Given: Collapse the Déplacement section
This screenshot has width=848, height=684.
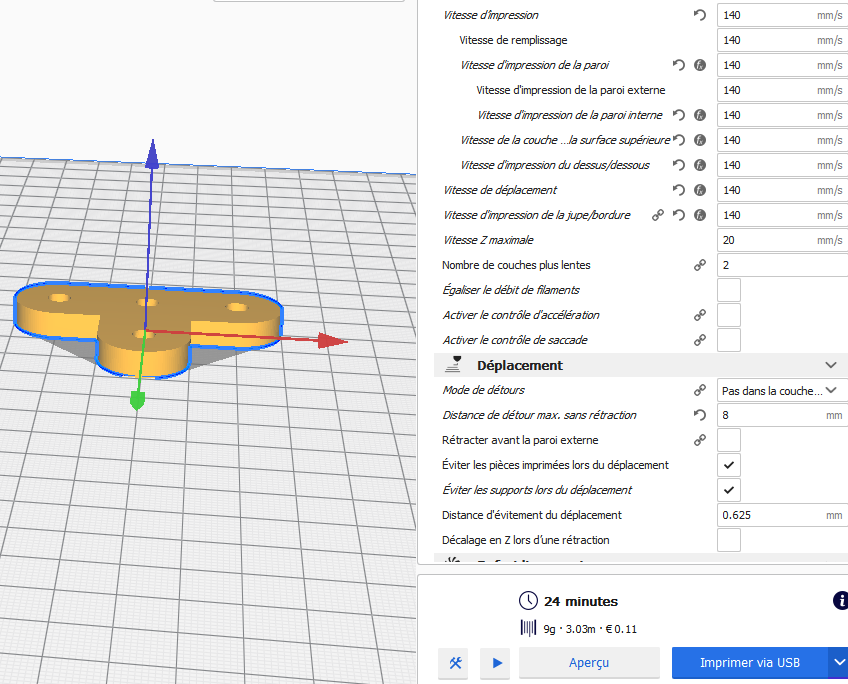Looking at the screenshot, I should click(831, 365).
